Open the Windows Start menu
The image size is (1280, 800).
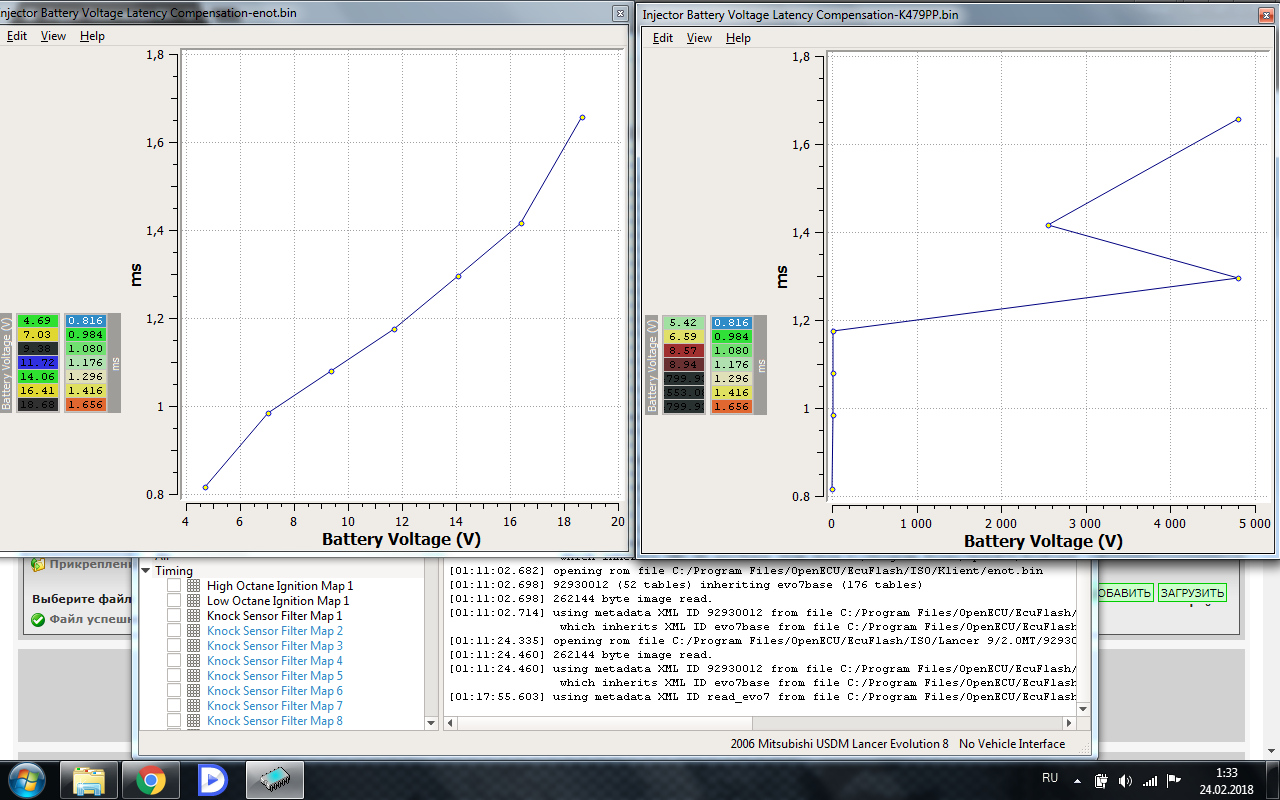click(x=25, y=779)
